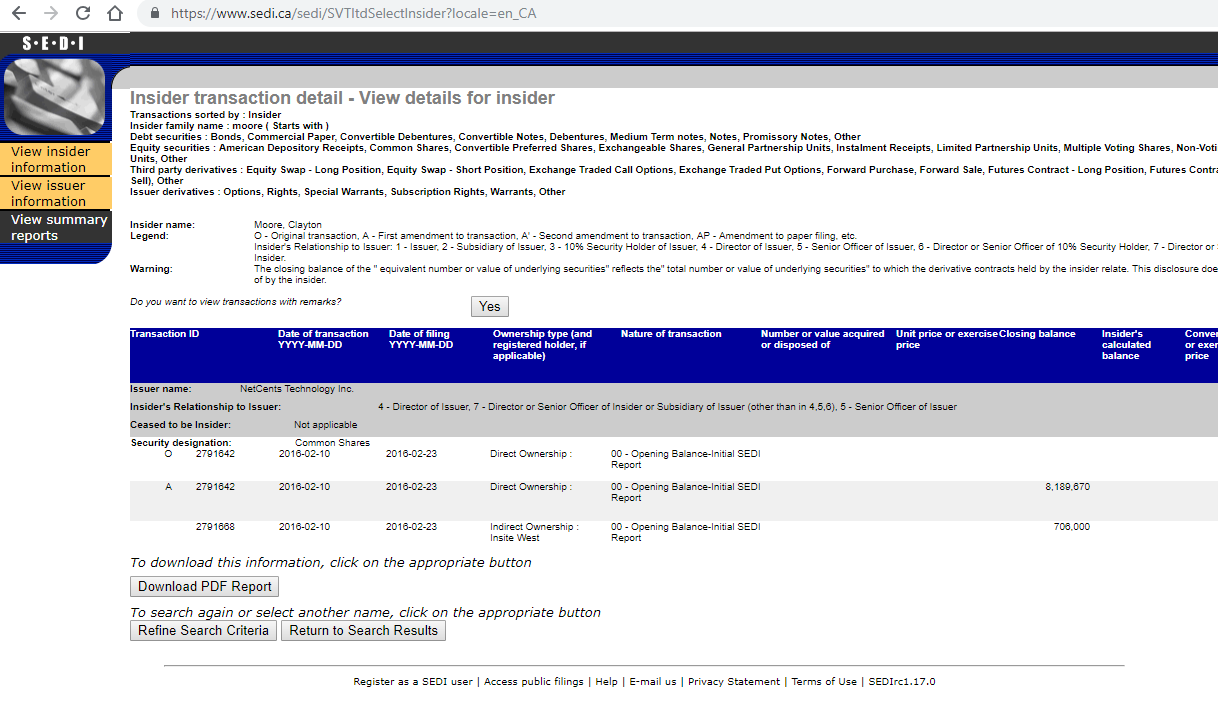This screenshot has height=714, width=1218.
Task: Click Indirect Ownership : Insite West cell
Action: click(x=534, y=532)
